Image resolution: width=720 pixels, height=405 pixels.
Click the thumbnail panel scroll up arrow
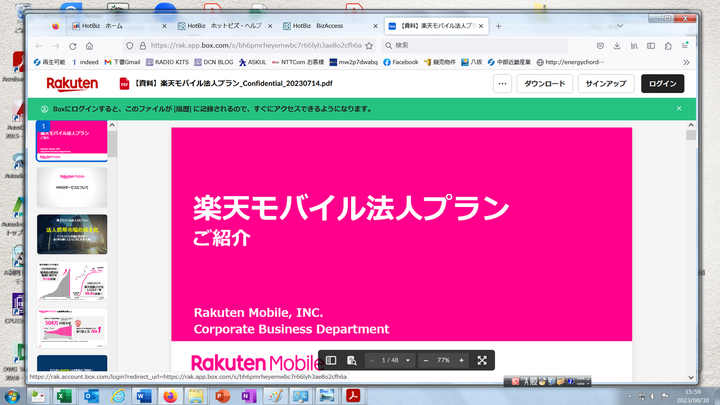(x=112, y=125)
